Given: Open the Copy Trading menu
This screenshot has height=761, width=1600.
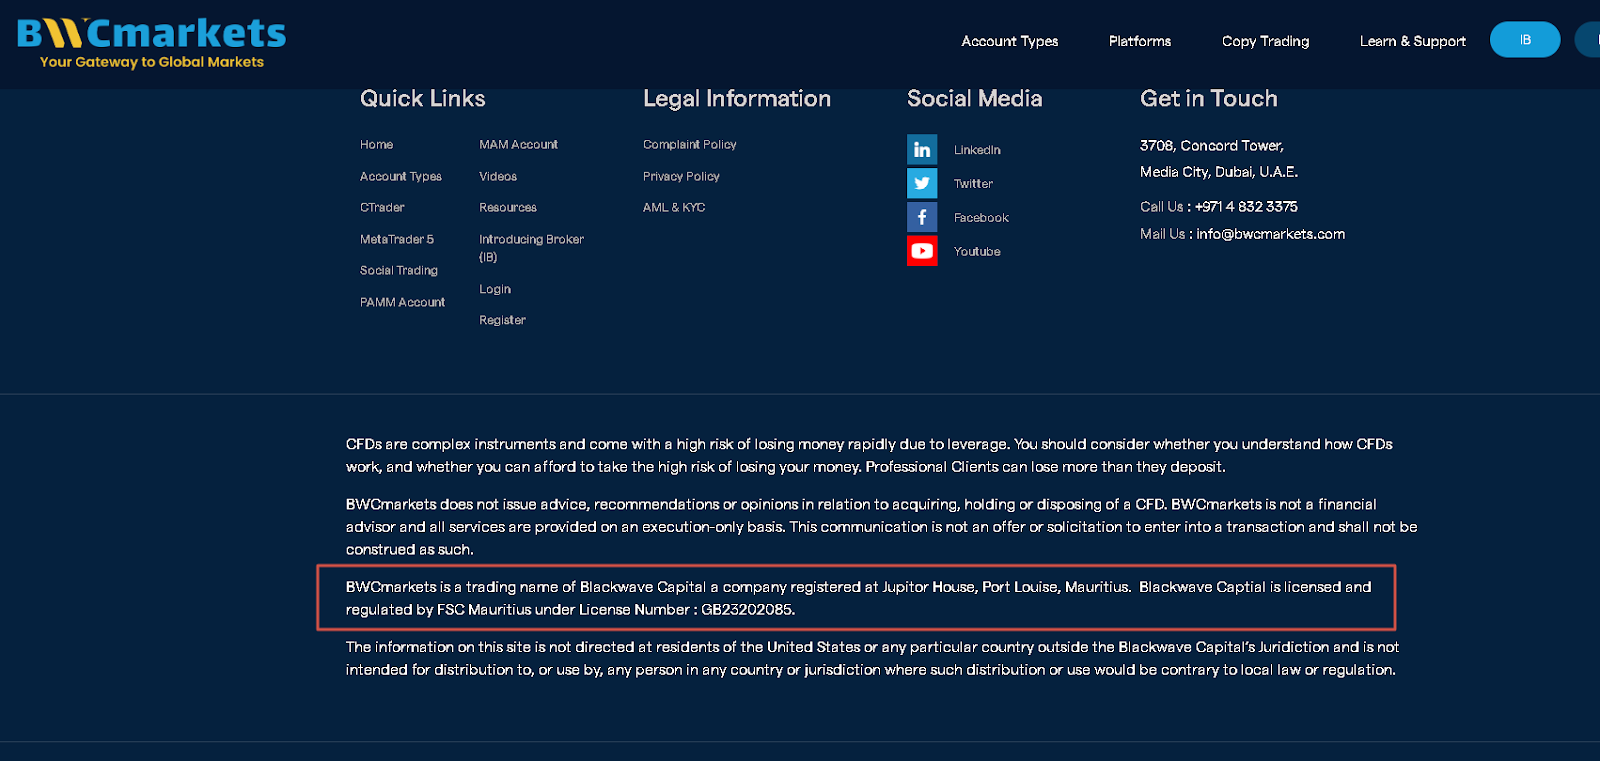Looking at the screenshot, I should (1265, 41).
